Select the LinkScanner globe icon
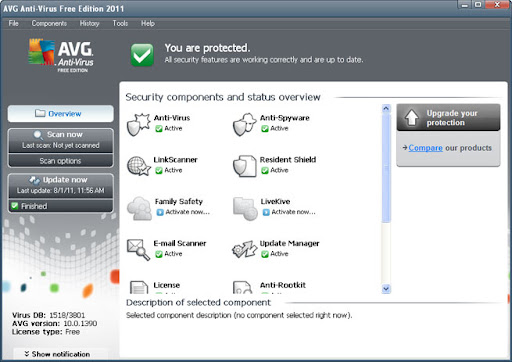512x362 pixels. (x=138, y=166)
